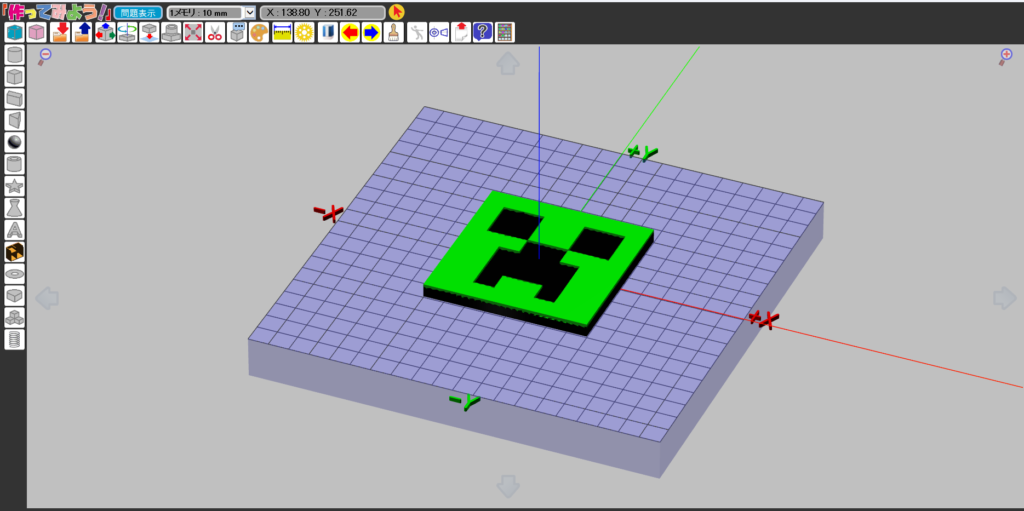The width and height of the screenshot is (1024, 511).
Task: Click the X Y coordinate readout field
Action: click(323, 12)
